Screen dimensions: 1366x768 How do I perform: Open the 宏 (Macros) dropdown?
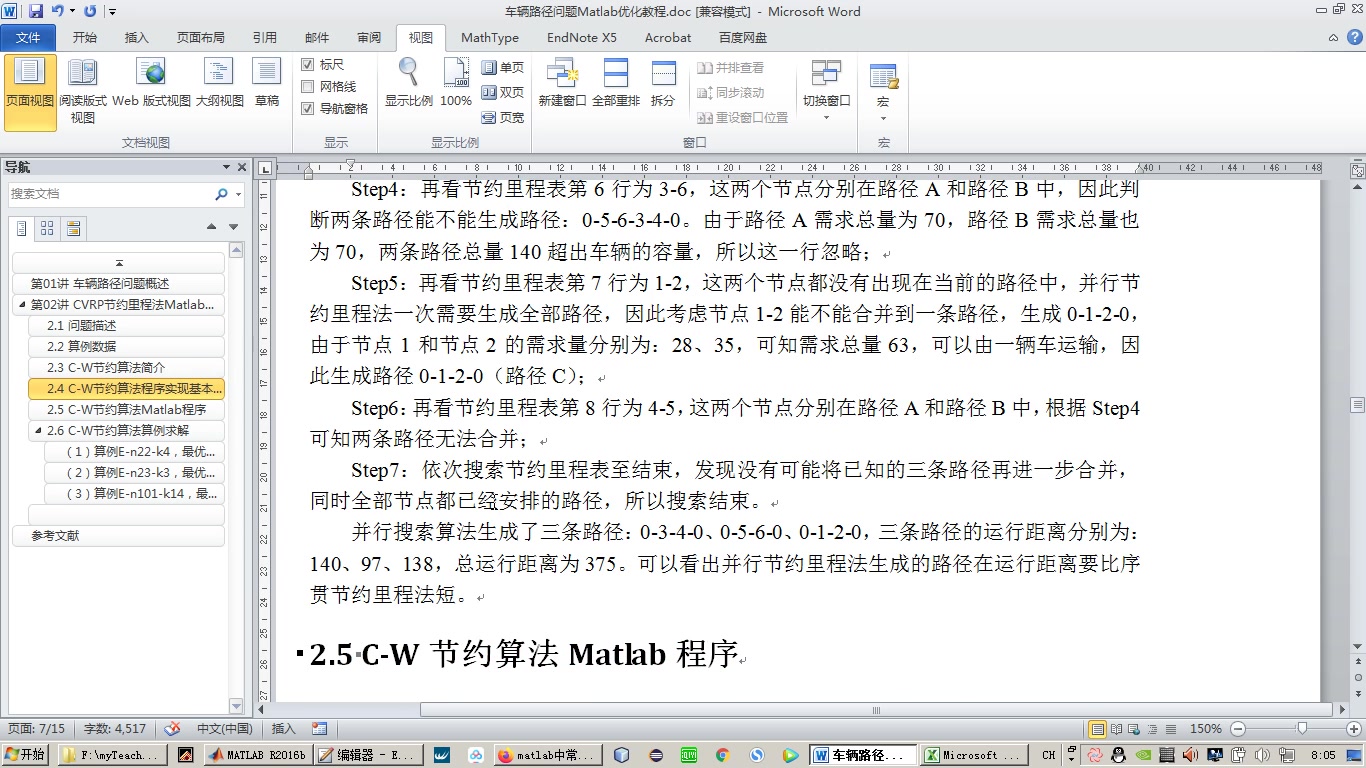tap(883, 116)
